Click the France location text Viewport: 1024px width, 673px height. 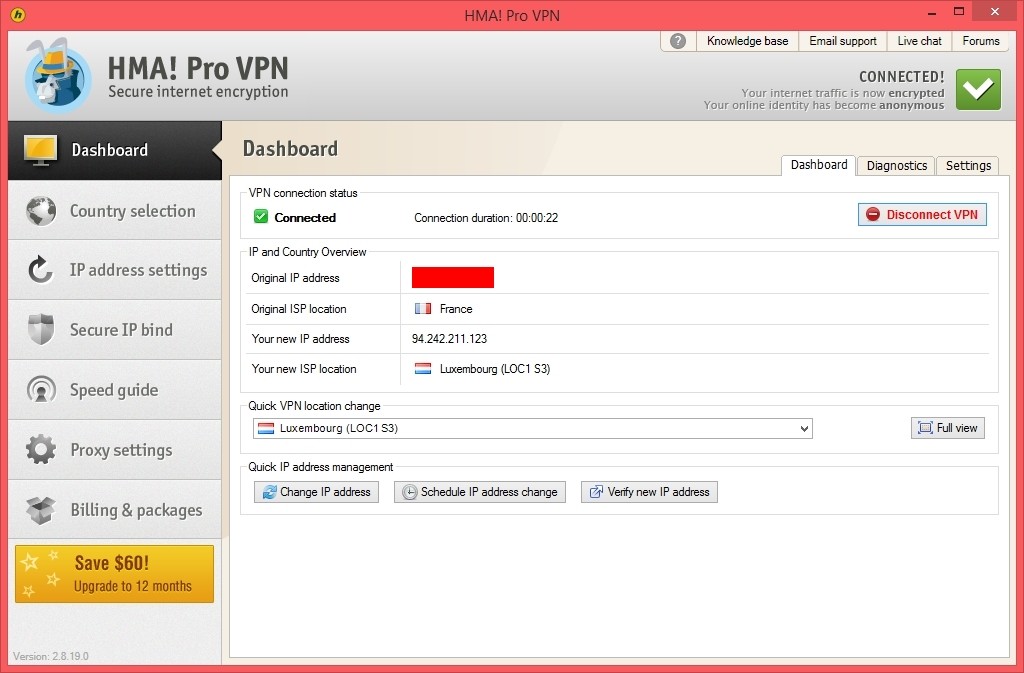pyautogui.click(x=456, y=309)
